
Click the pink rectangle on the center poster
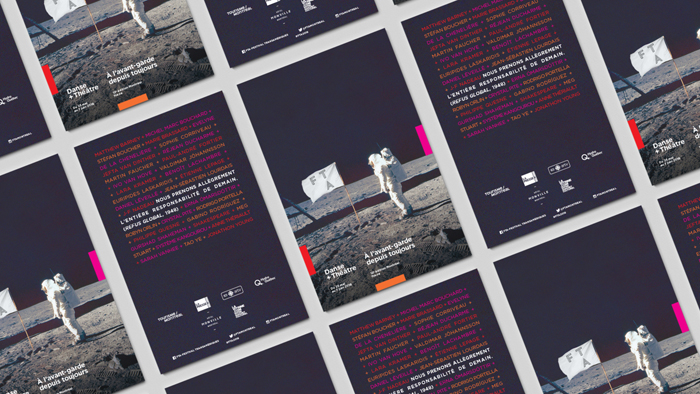(x=424, y=140)
